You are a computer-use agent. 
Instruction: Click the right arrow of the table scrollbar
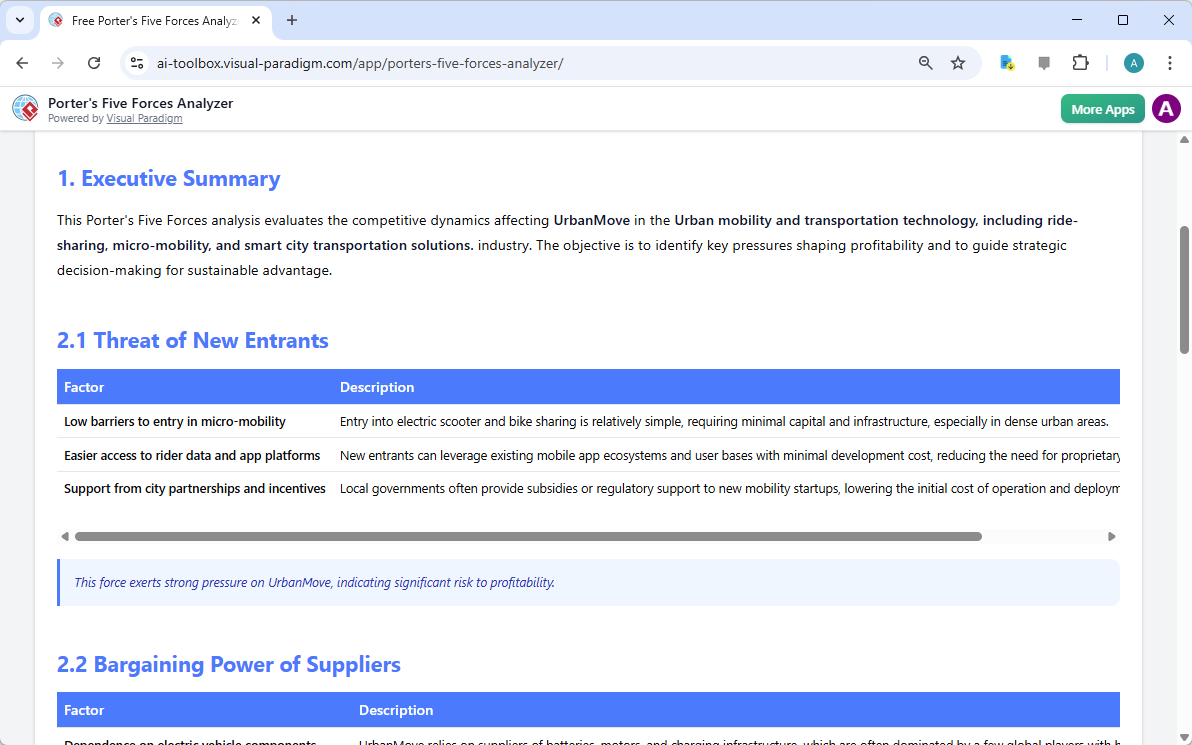coord(1111,536)
